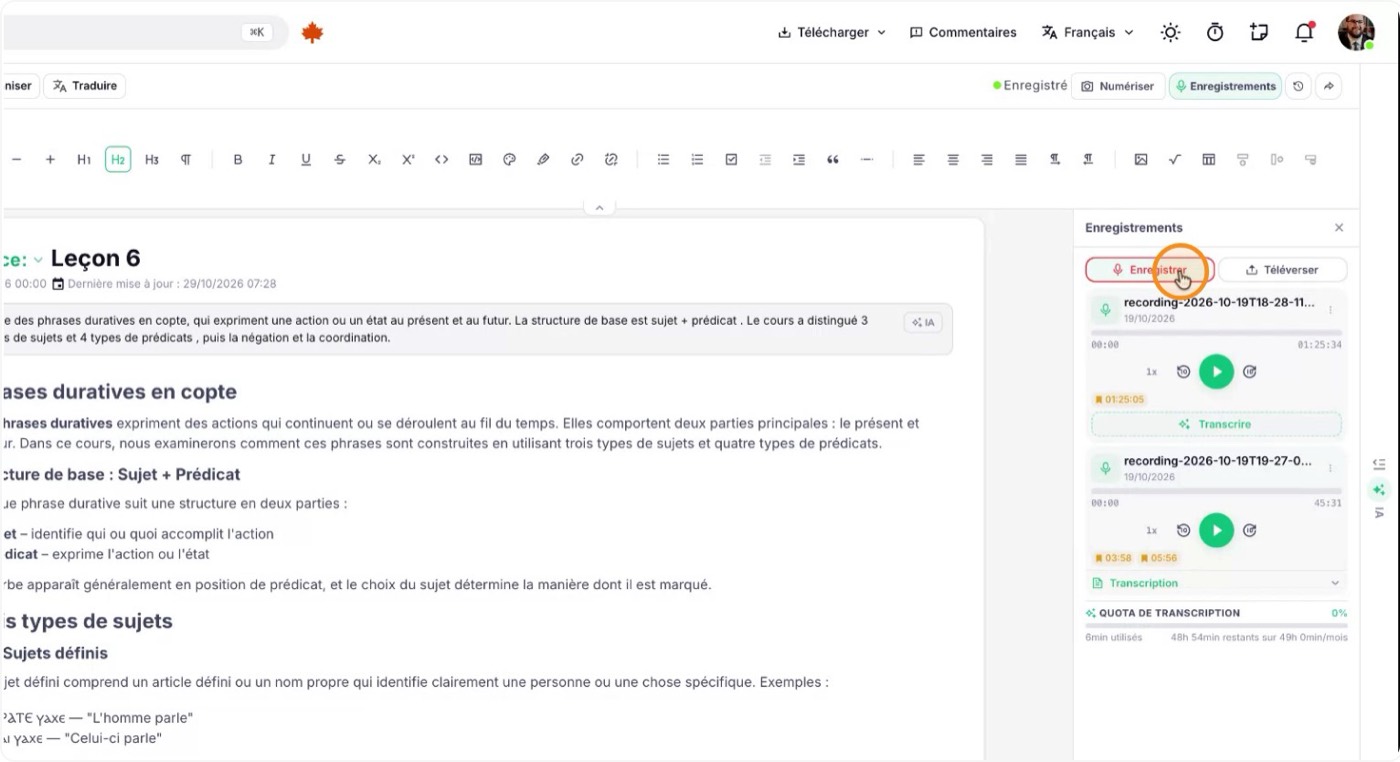Open the text color palette icon
This screenshot has height=762, width=1400.
point(509,159)
